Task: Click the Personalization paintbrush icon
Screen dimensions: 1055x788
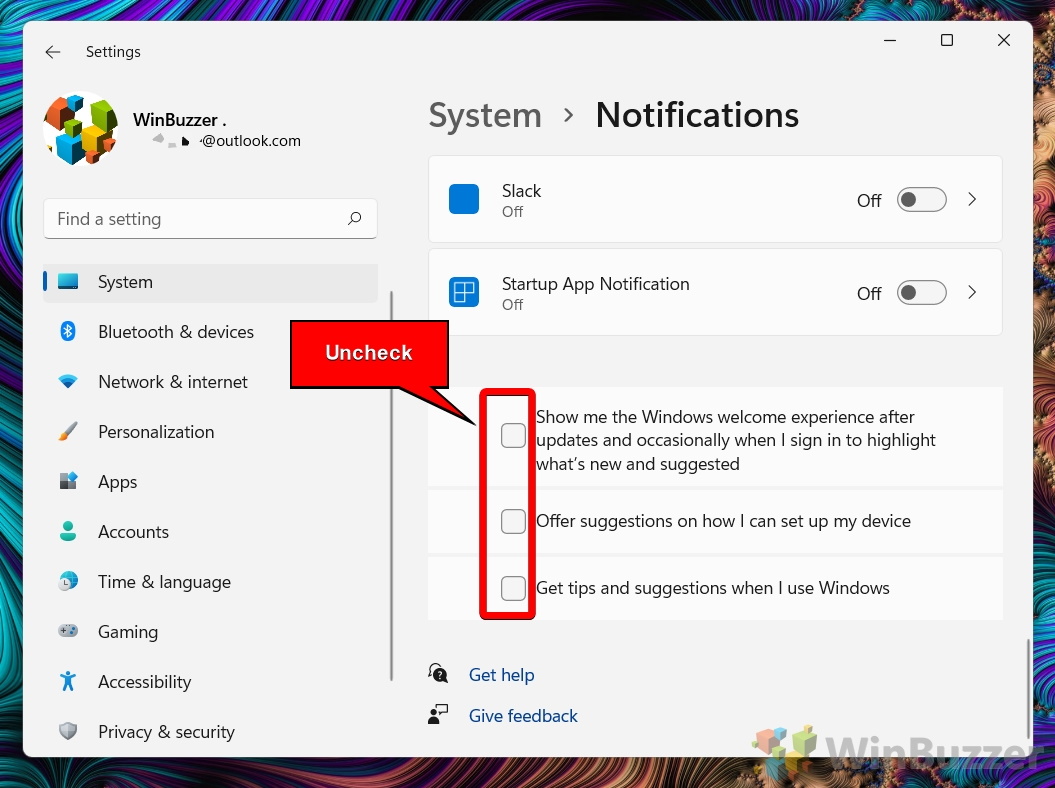Action: click(68, 432)
